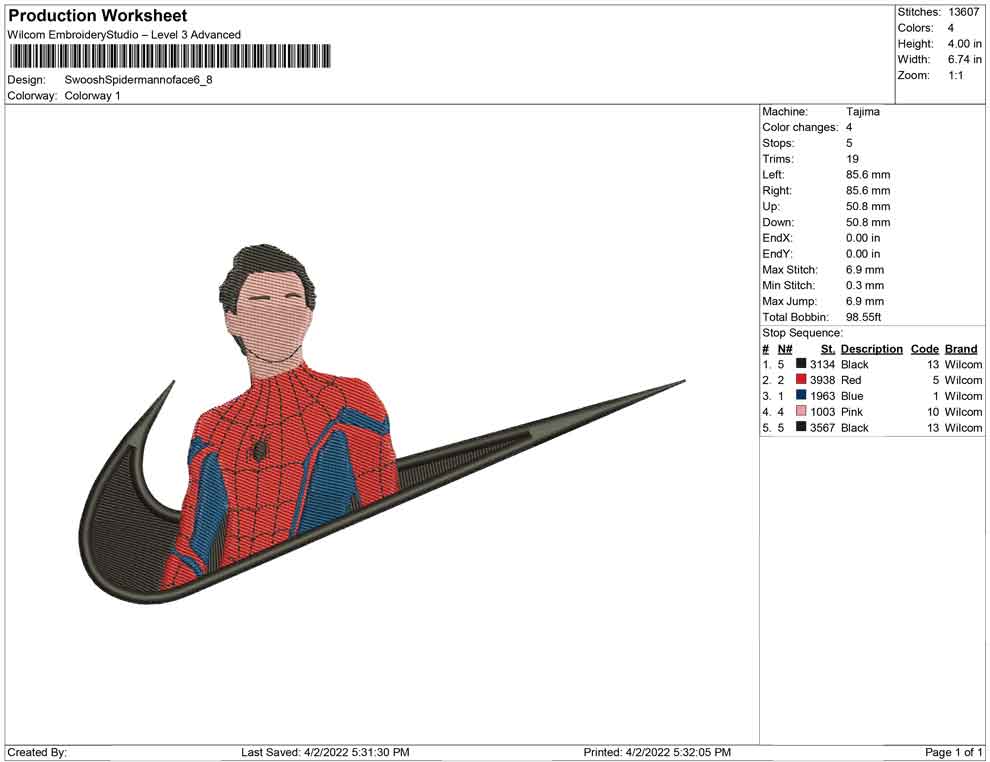Click the machine value 'Tajima'

pyautogui.click(x=862, y=112)
